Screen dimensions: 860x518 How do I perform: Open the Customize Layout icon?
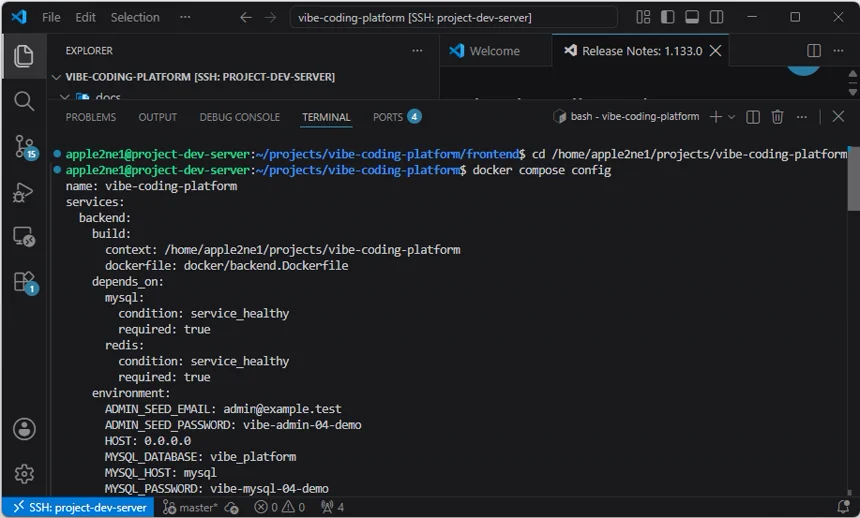[x=643, y=17]
